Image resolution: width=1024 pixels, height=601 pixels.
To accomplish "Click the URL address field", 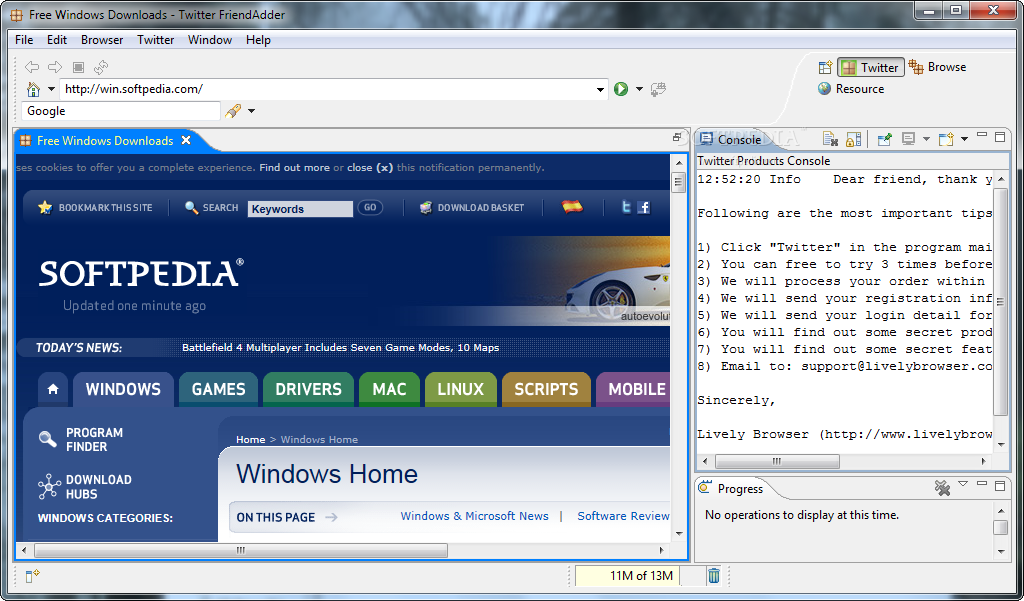I will 327,89.
